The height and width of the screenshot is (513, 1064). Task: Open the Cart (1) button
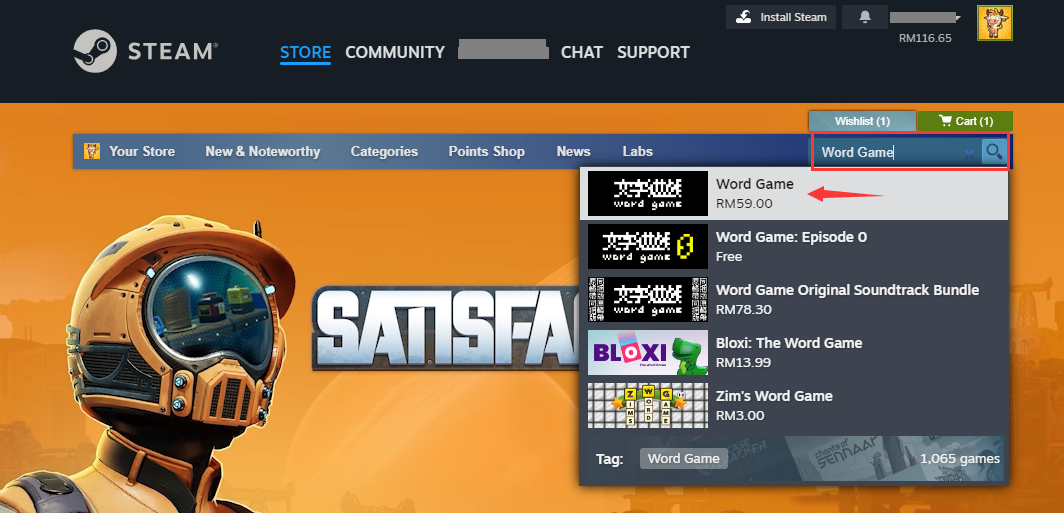965,121
